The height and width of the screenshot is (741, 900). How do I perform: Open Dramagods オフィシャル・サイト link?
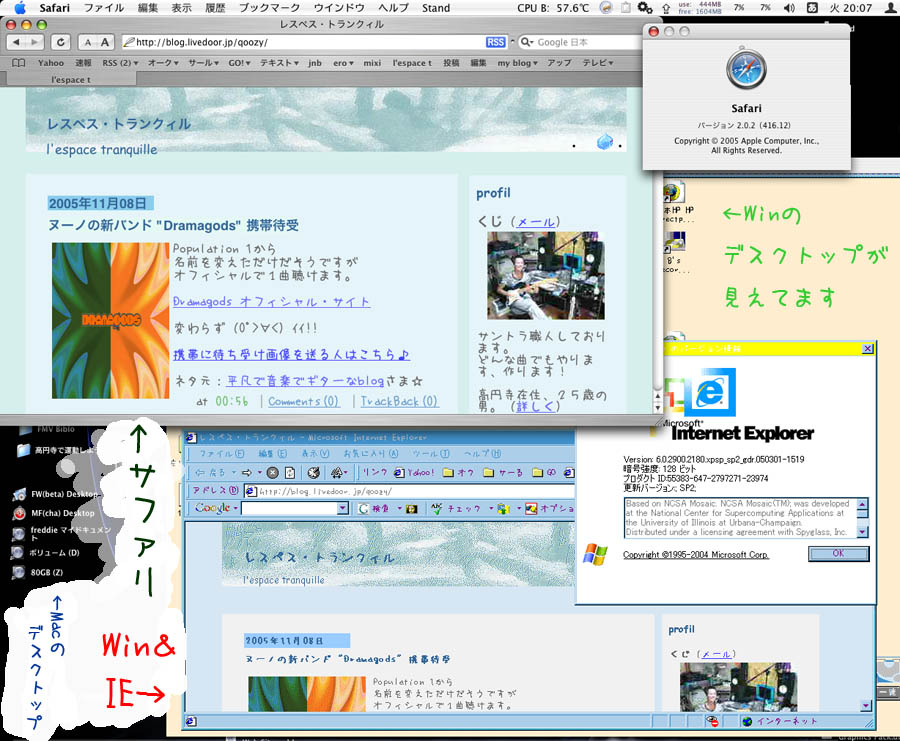coord(271,302)
